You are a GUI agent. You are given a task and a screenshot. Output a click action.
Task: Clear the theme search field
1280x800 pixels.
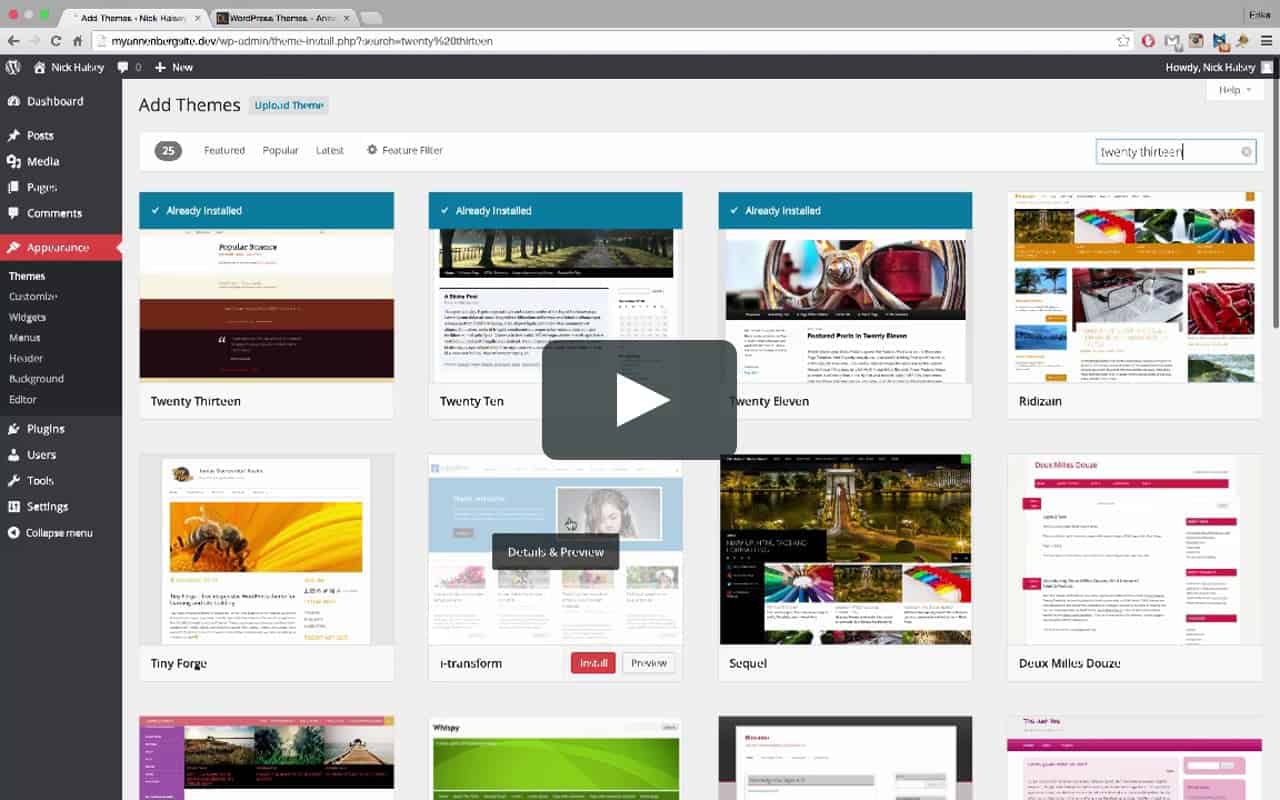pos(1246,152)
